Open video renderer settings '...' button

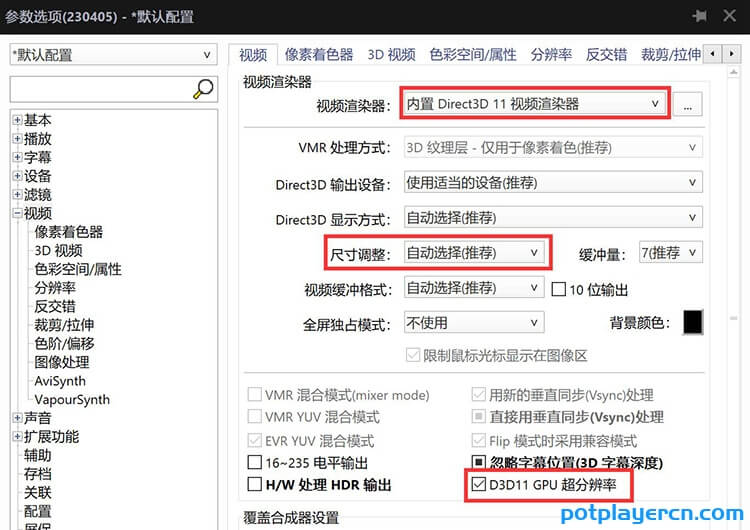point(688,103)
